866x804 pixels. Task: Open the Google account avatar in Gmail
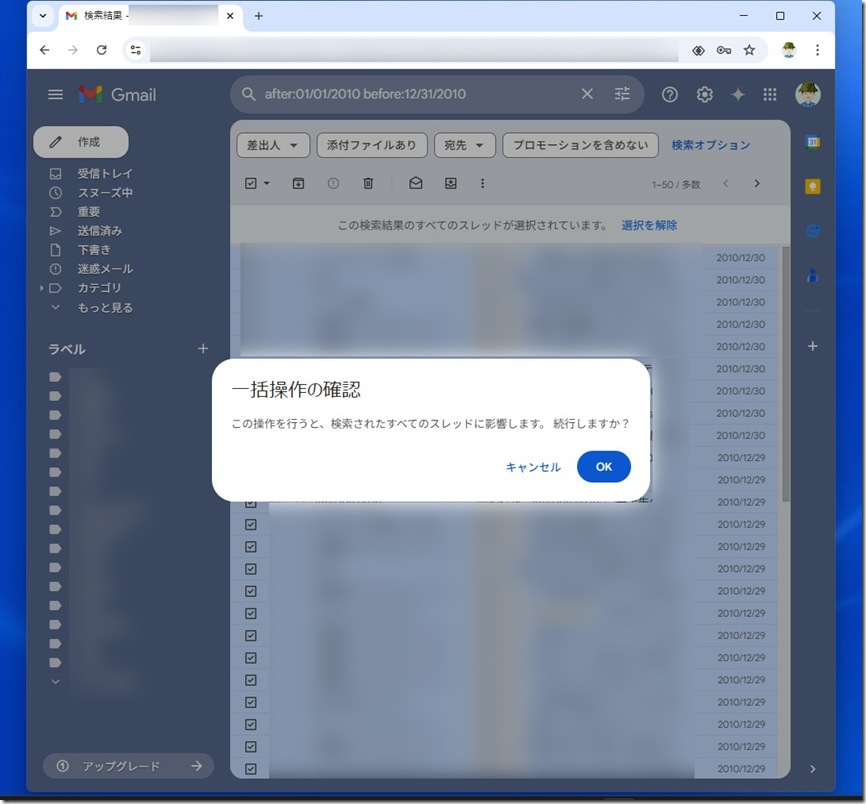[x=807, y=94]
